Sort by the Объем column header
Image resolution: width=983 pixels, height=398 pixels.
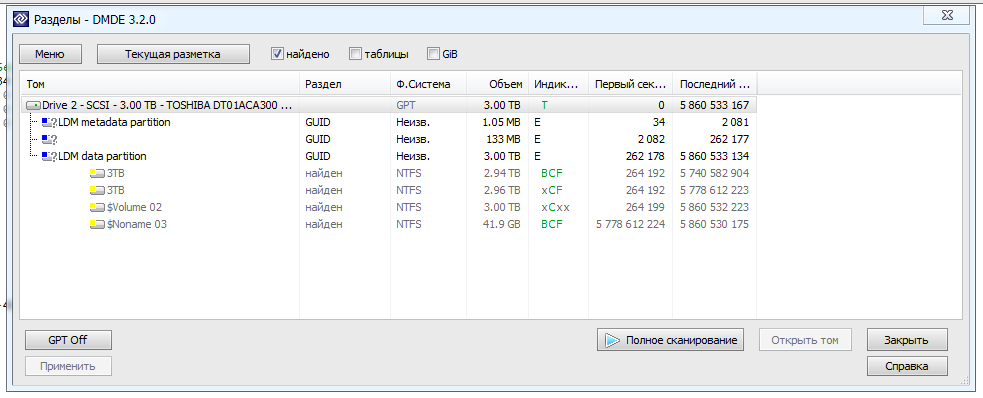(x=498, y=84)
